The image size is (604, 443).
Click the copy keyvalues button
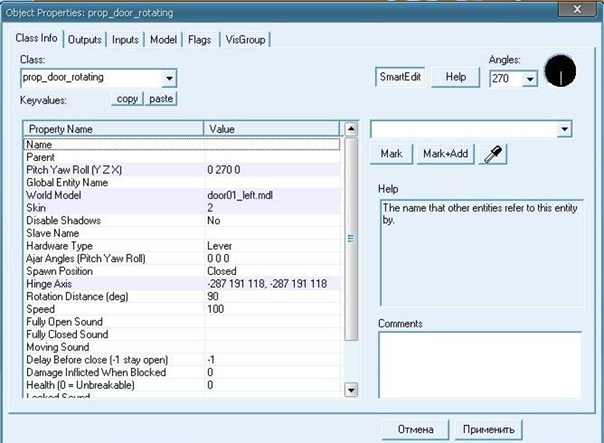click(x=127, y=99)
